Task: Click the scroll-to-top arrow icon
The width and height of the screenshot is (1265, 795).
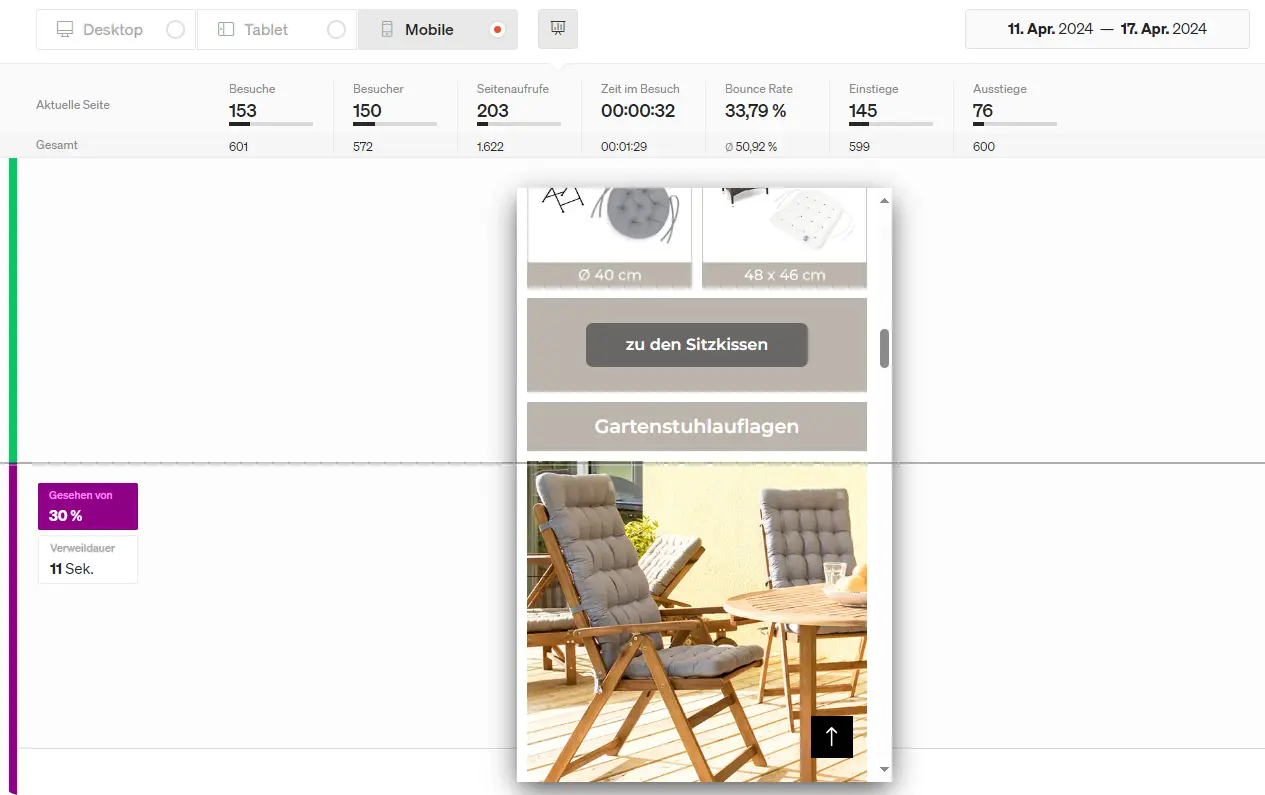Action: pos(831,737)
